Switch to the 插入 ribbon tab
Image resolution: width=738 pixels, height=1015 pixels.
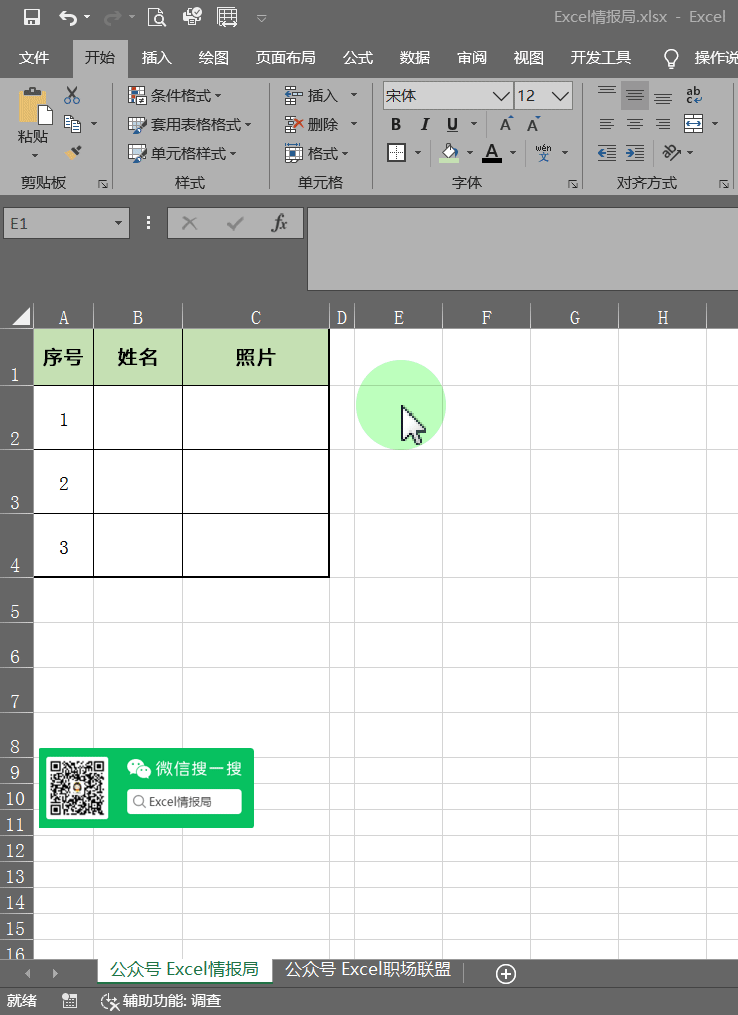pos(157,58)
